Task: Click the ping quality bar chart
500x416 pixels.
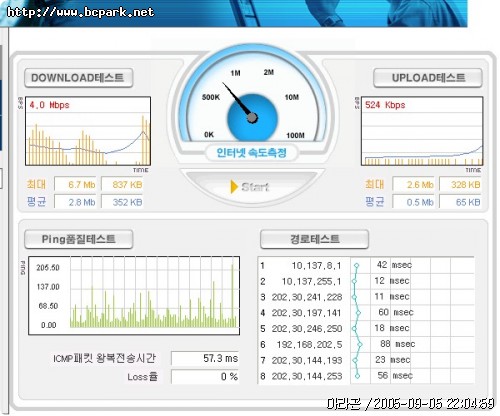Action: pos(134,295)
